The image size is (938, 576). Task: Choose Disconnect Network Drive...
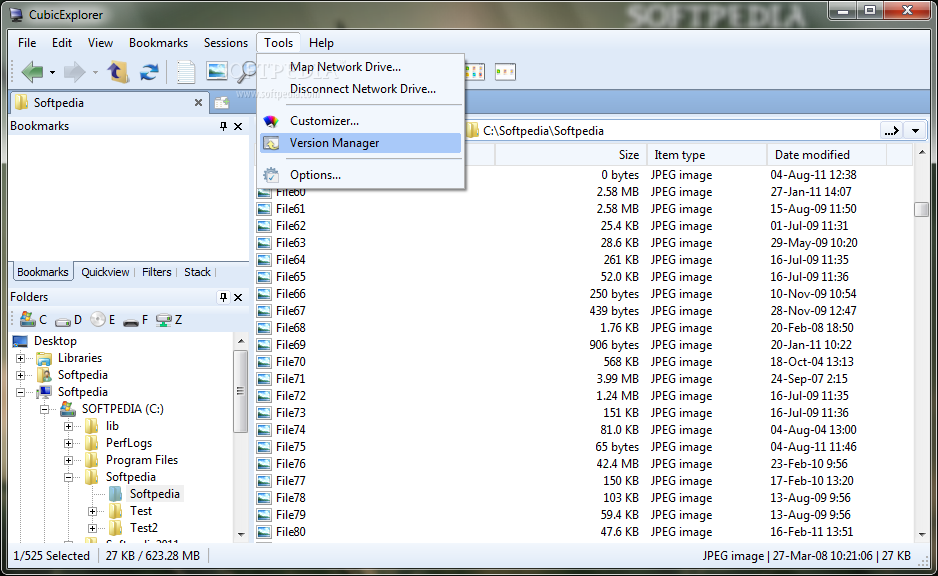click(x=361, y=89)
